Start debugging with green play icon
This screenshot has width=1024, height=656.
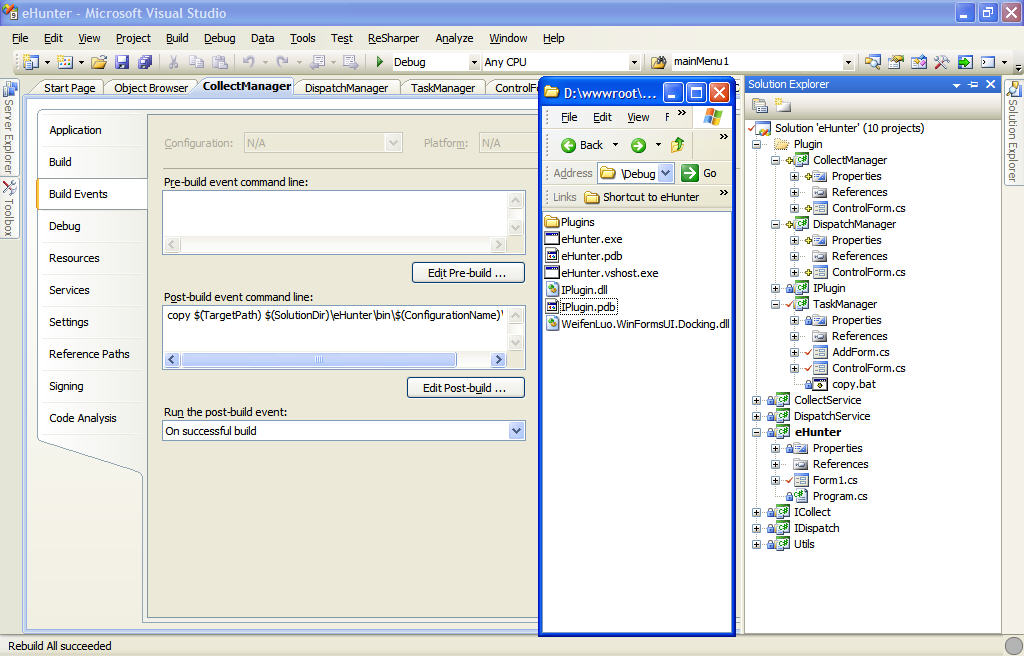tap(379, 62)
